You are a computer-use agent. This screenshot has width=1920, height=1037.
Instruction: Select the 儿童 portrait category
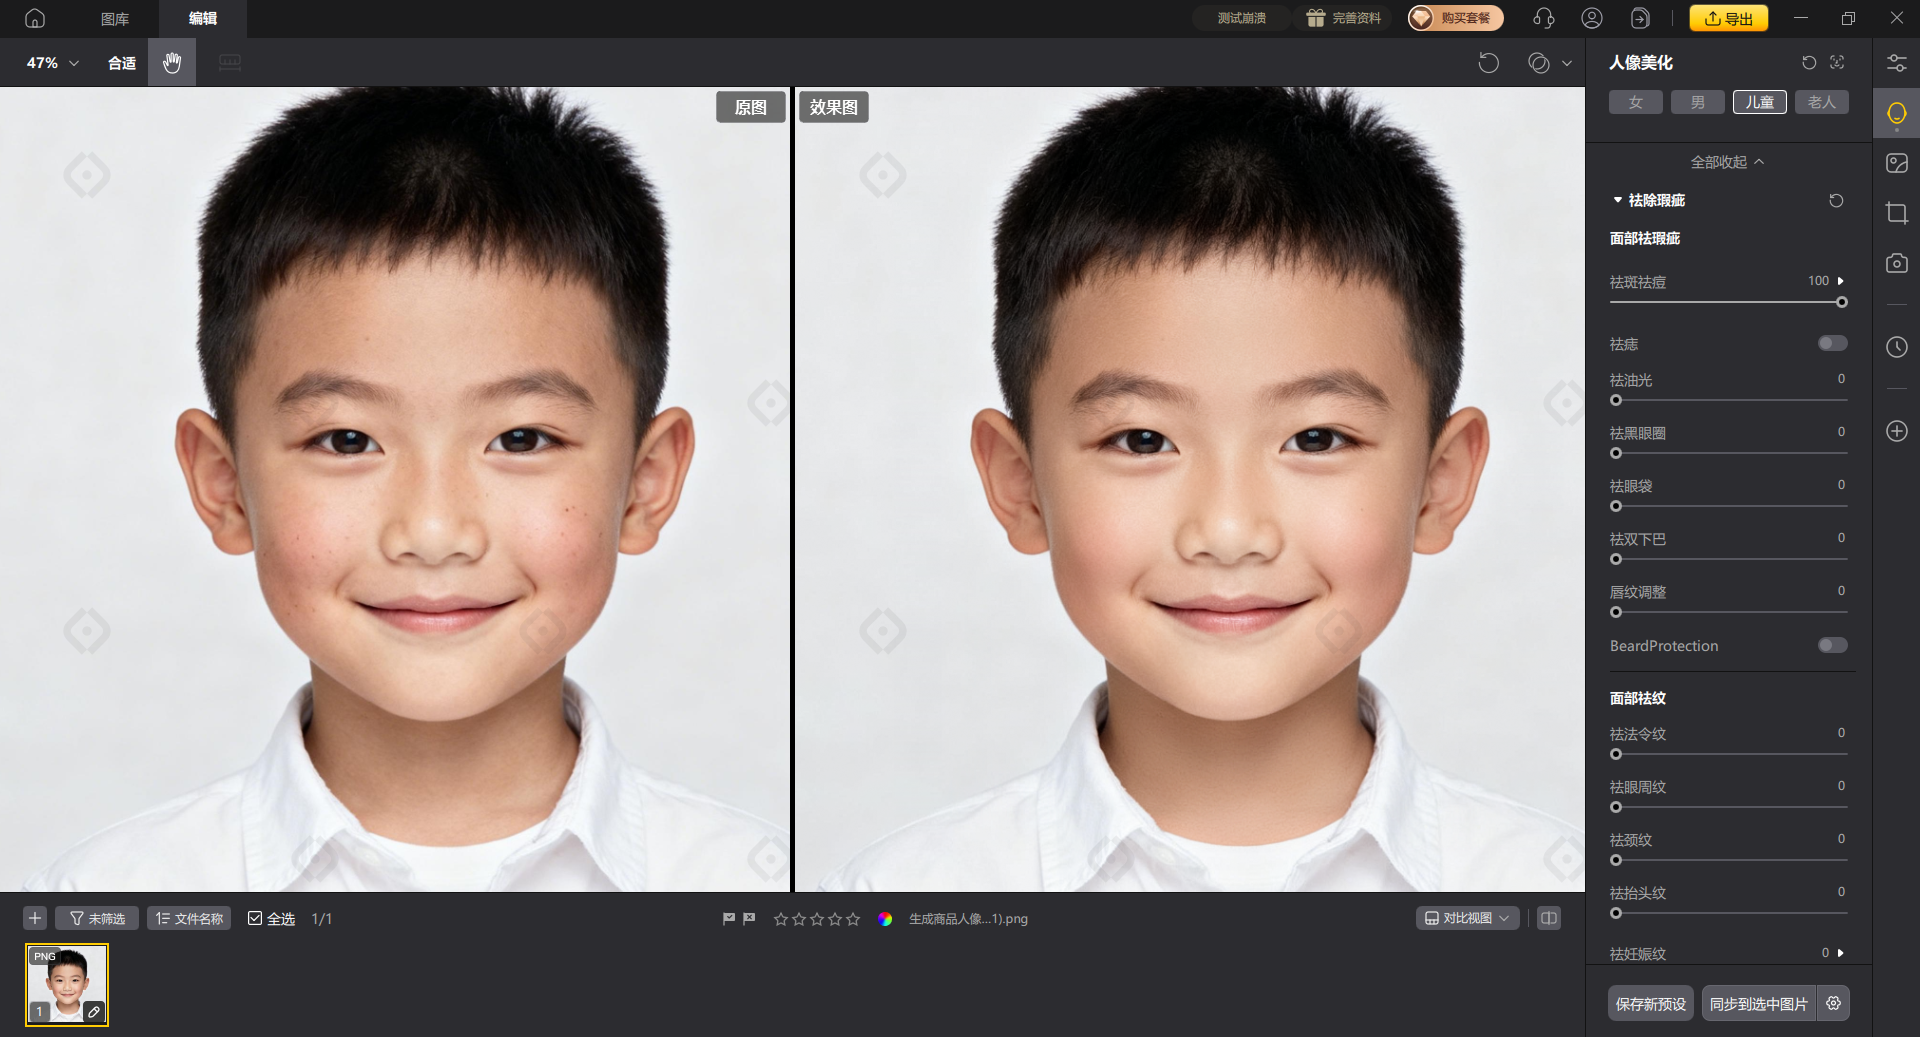coord(1759,102)
